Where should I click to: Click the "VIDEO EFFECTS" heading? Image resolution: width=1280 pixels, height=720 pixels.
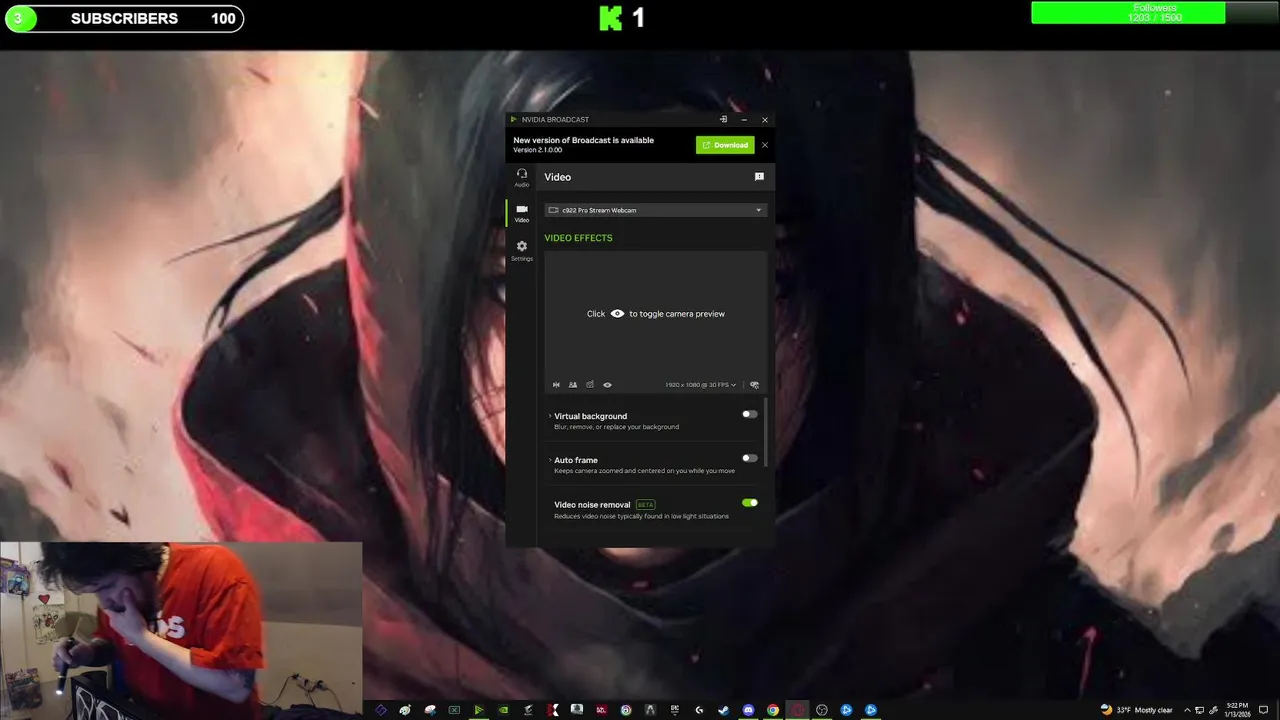pyautogui.click(x=578, y=238)
